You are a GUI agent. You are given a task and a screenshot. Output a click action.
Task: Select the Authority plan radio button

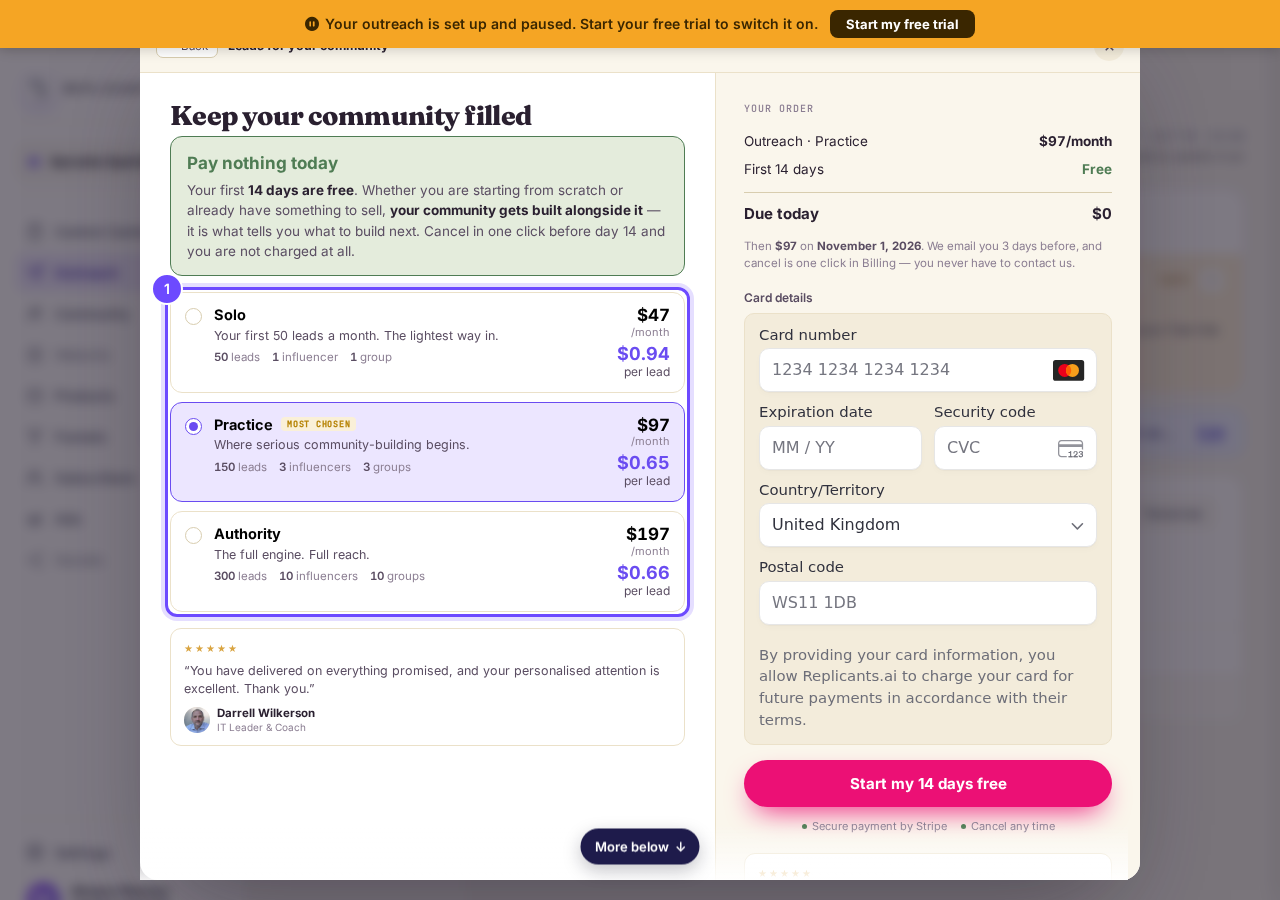193,535
